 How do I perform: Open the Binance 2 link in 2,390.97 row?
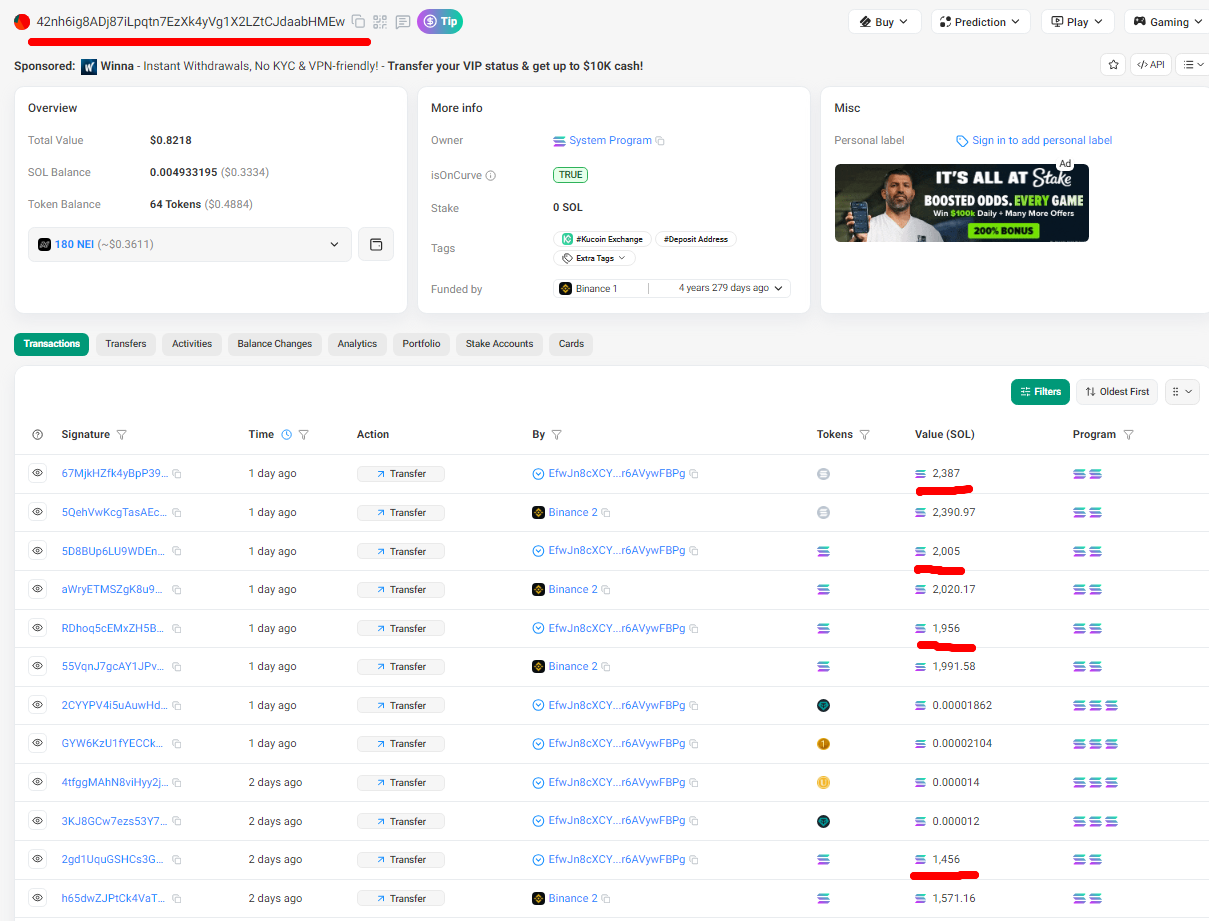tap(573, 512)
